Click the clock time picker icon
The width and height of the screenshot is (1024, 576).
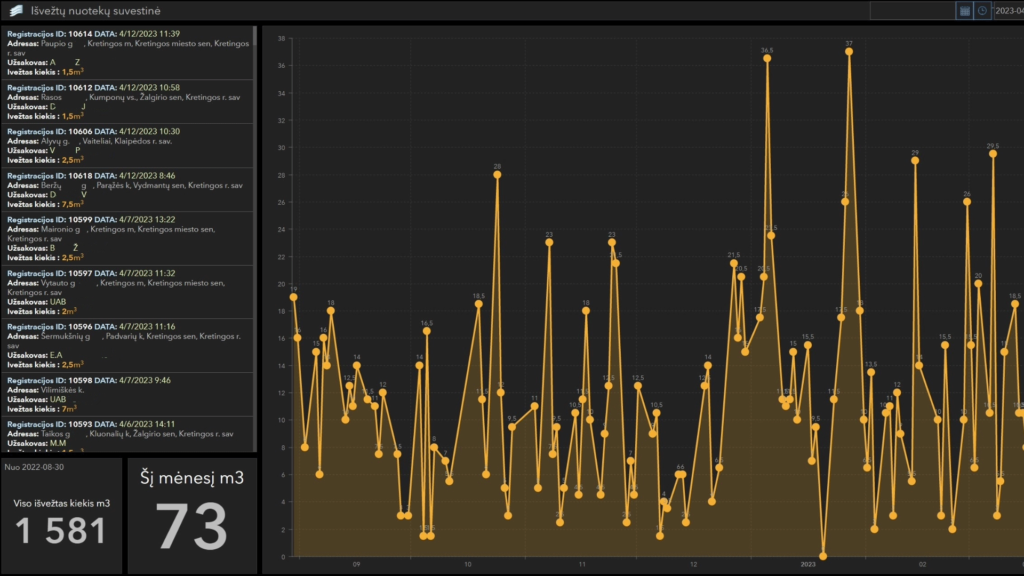[982, 11]
